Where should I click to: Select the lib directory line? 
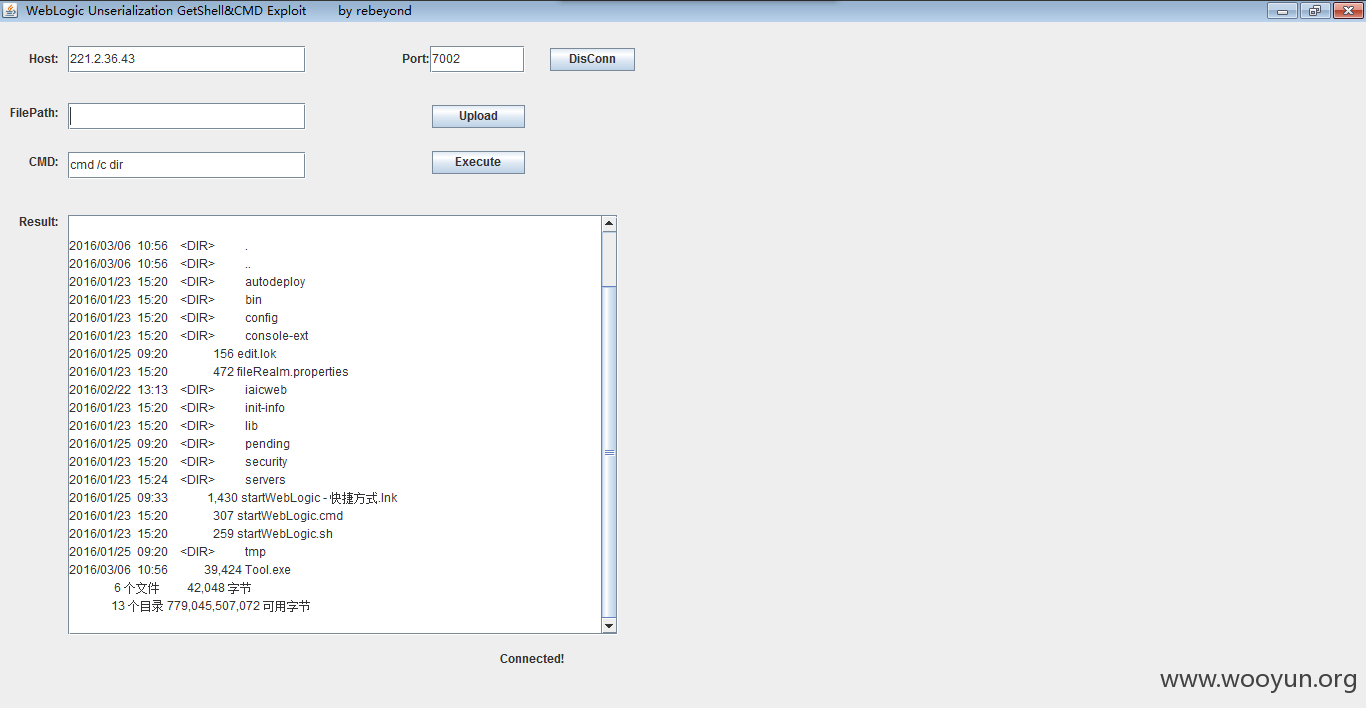[x=163, y=426]
